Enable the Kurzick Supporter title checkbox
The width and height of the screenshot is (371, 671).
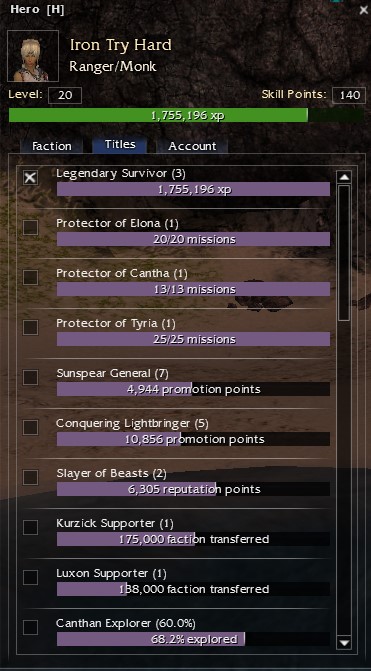(30, 527)
